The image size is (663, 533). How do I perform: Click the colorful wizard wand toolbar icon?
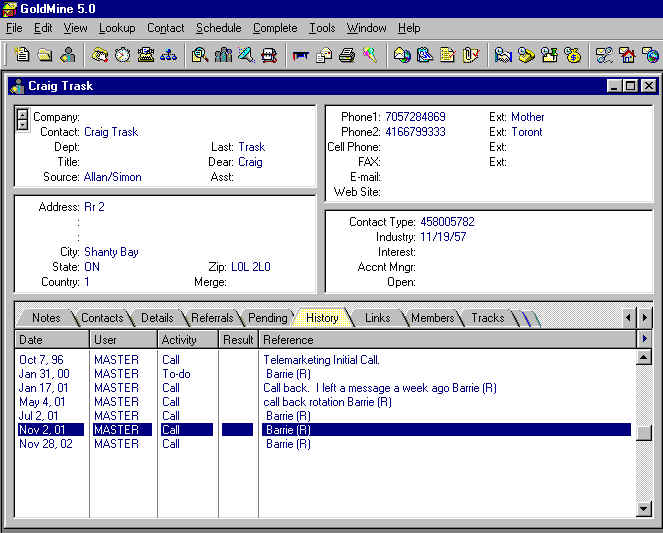tap(370, 55)
